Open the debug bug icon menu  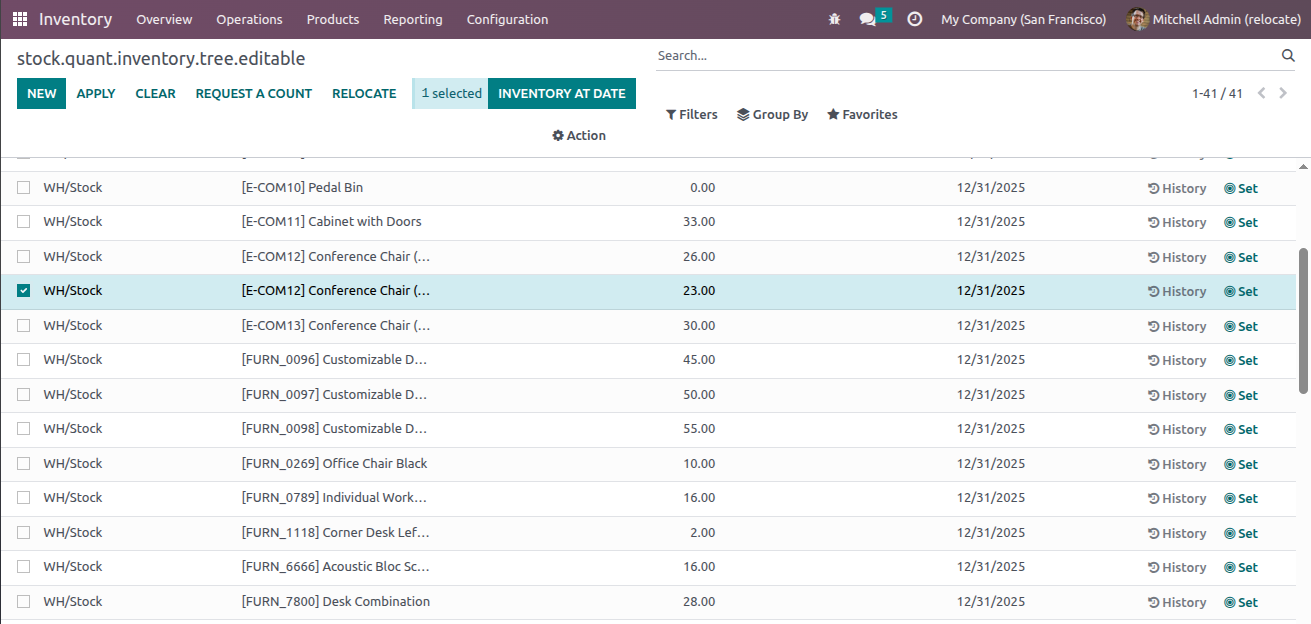click(x=835, y=19)
